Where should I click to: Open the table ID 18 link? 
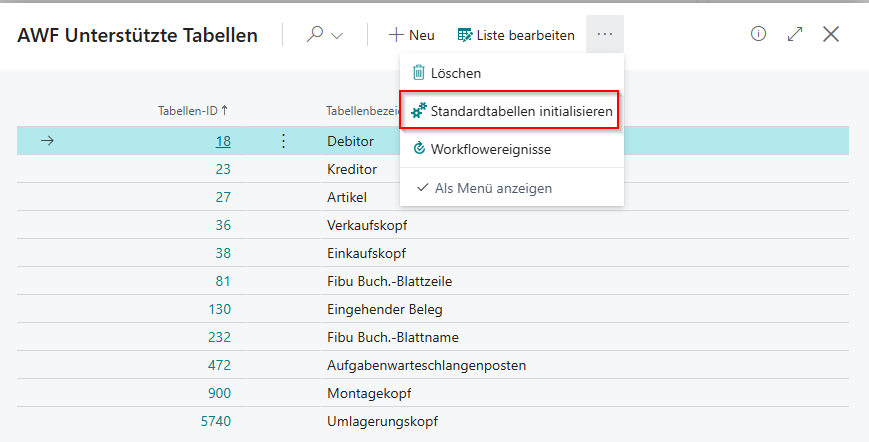(223, 141)
